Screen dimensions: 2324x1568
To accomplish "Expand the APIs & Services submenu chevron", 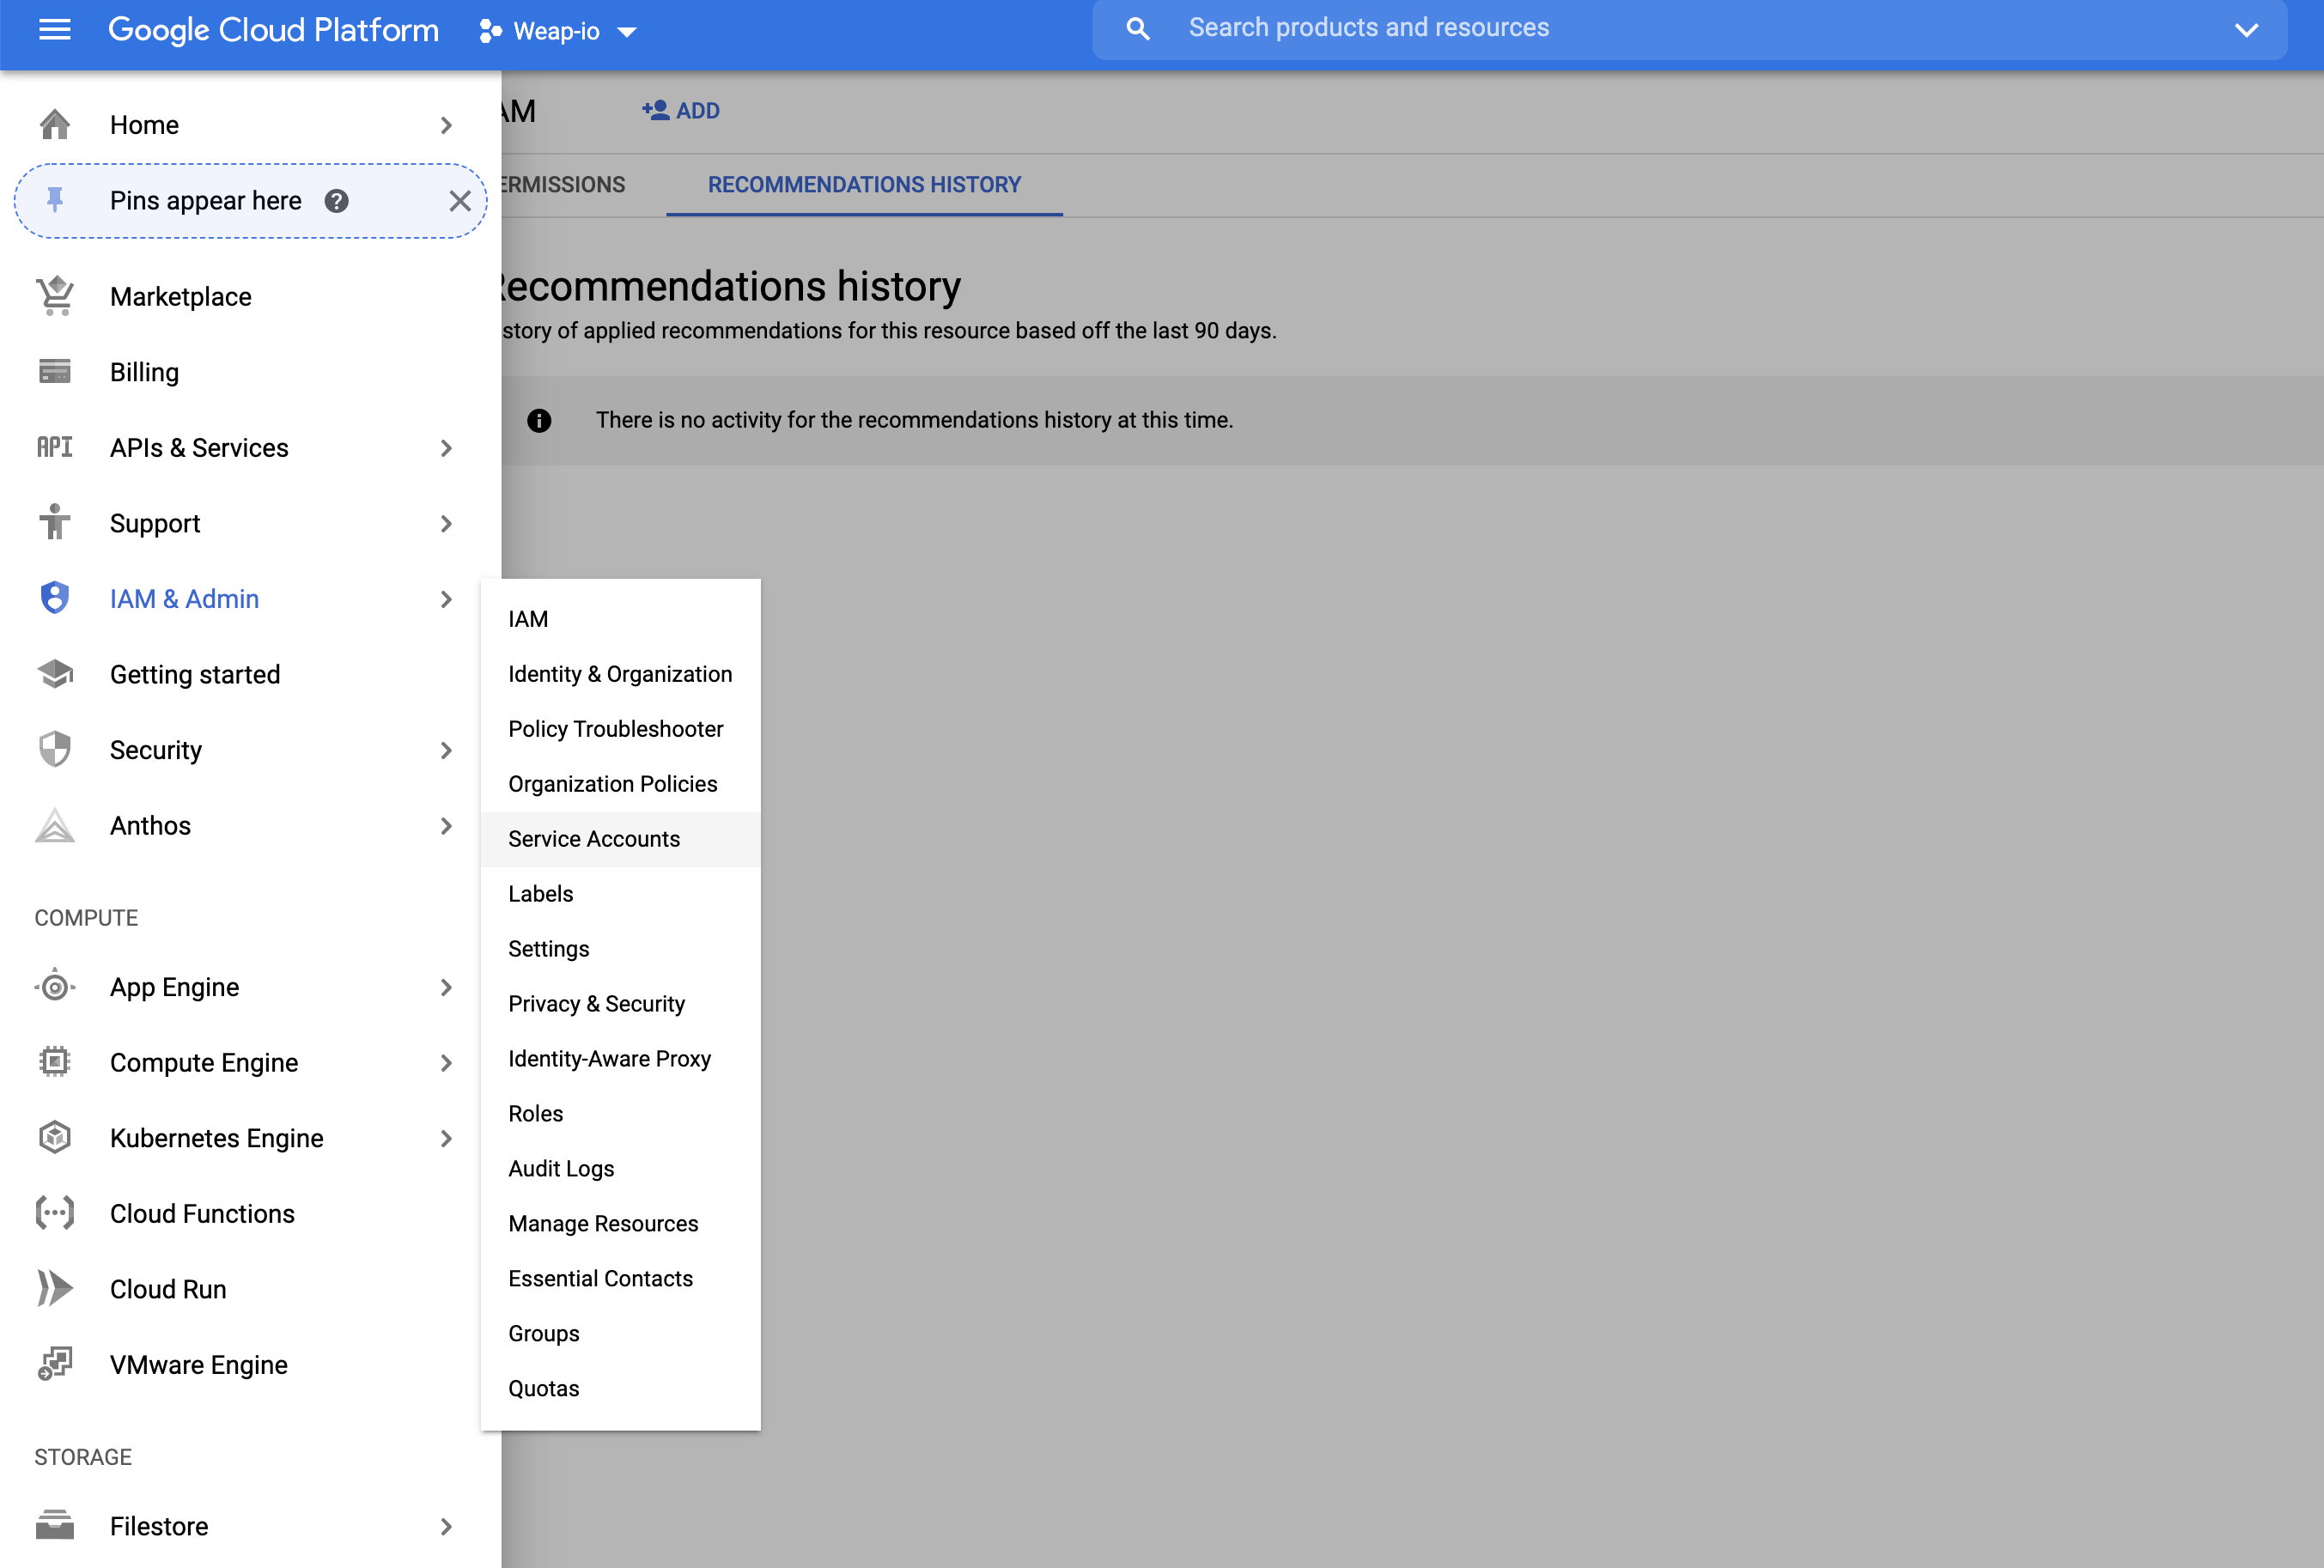I will click(446, 448).
